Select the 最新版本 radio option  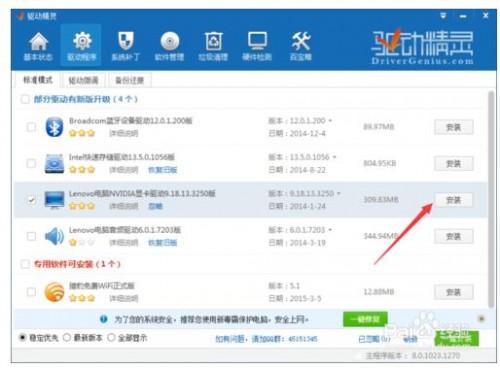(x=67, y=338)
